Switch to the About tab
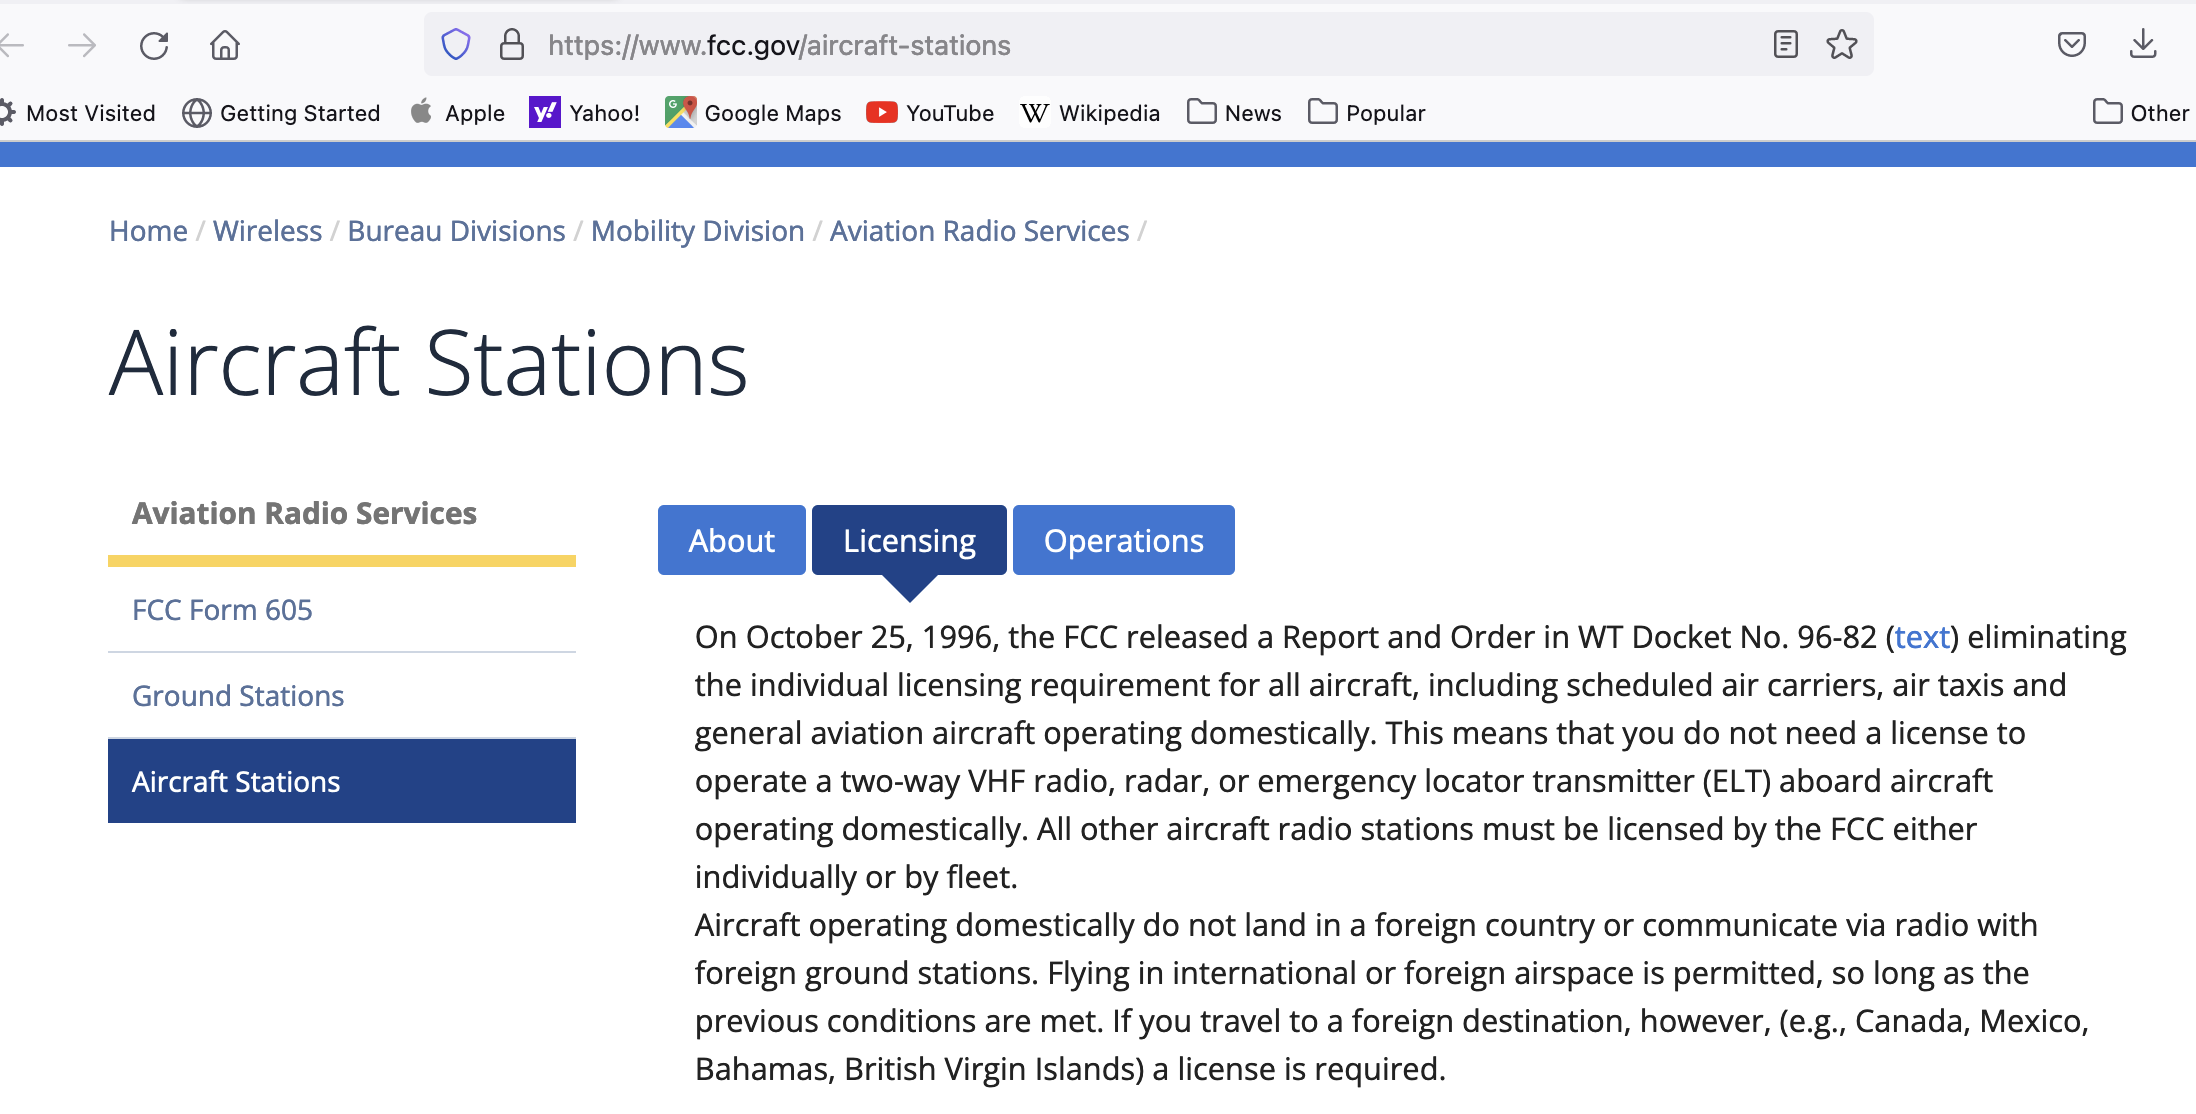 pyautogui.click(x=731, y=540)
